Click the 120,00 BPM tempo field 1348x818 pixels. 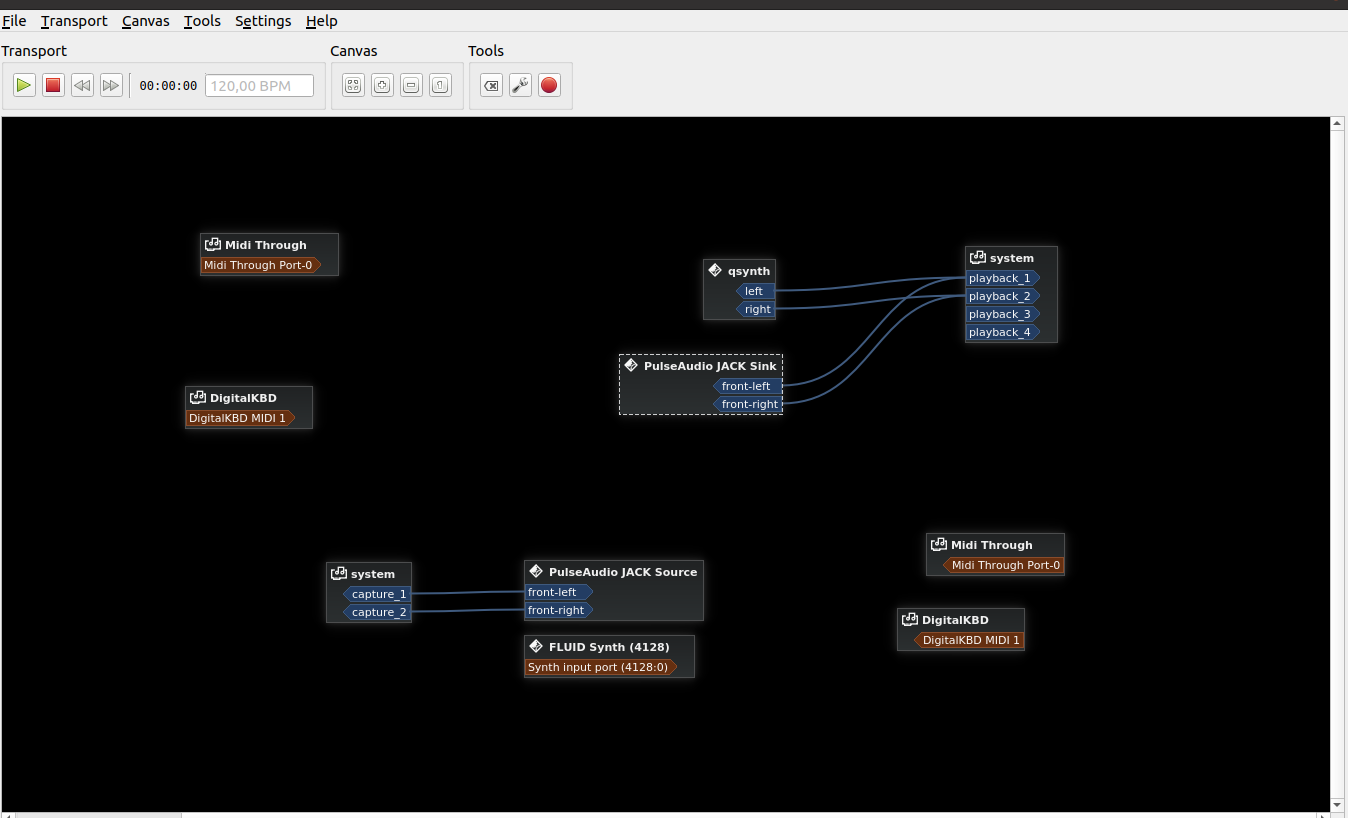(259, 86)
